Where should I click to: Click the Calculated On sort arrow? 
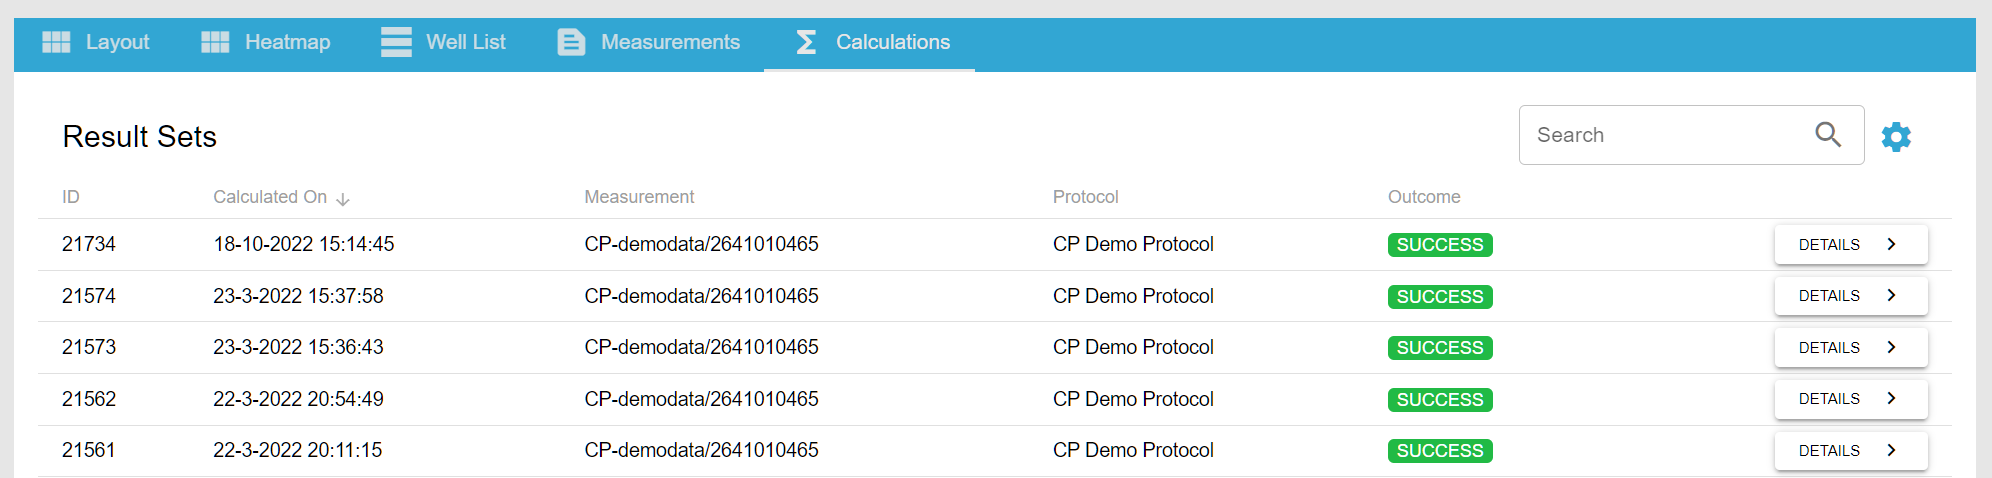pyautogui.click(x=343, y=199)
